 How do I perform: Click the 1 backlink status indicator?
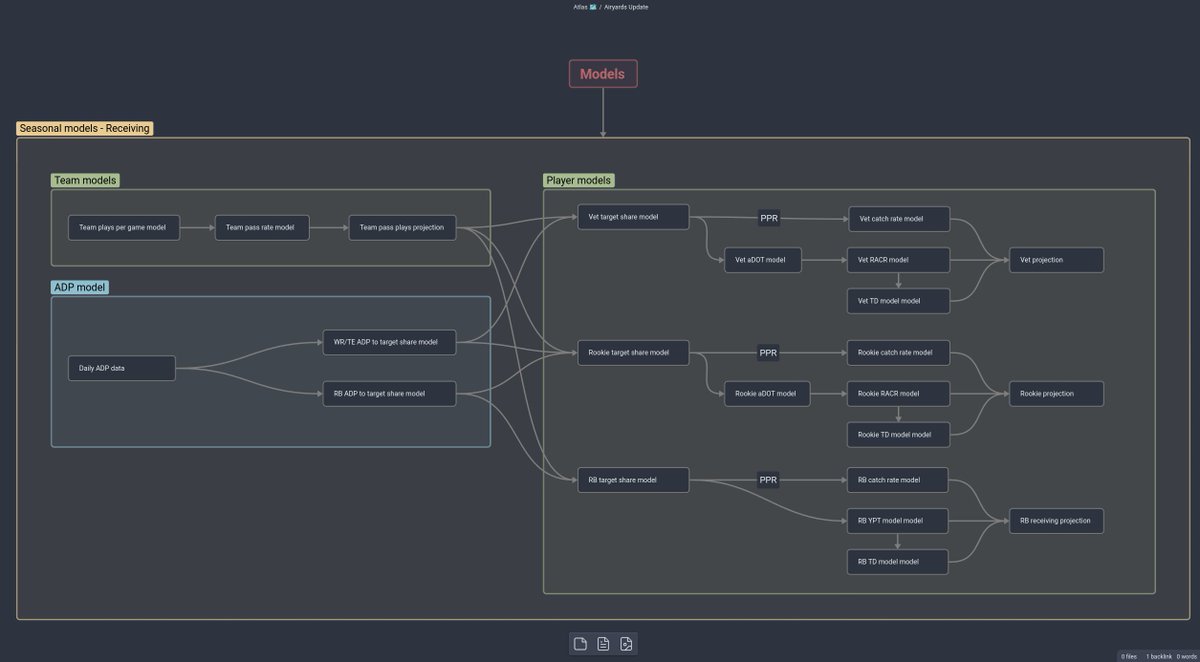(1158, 656)
